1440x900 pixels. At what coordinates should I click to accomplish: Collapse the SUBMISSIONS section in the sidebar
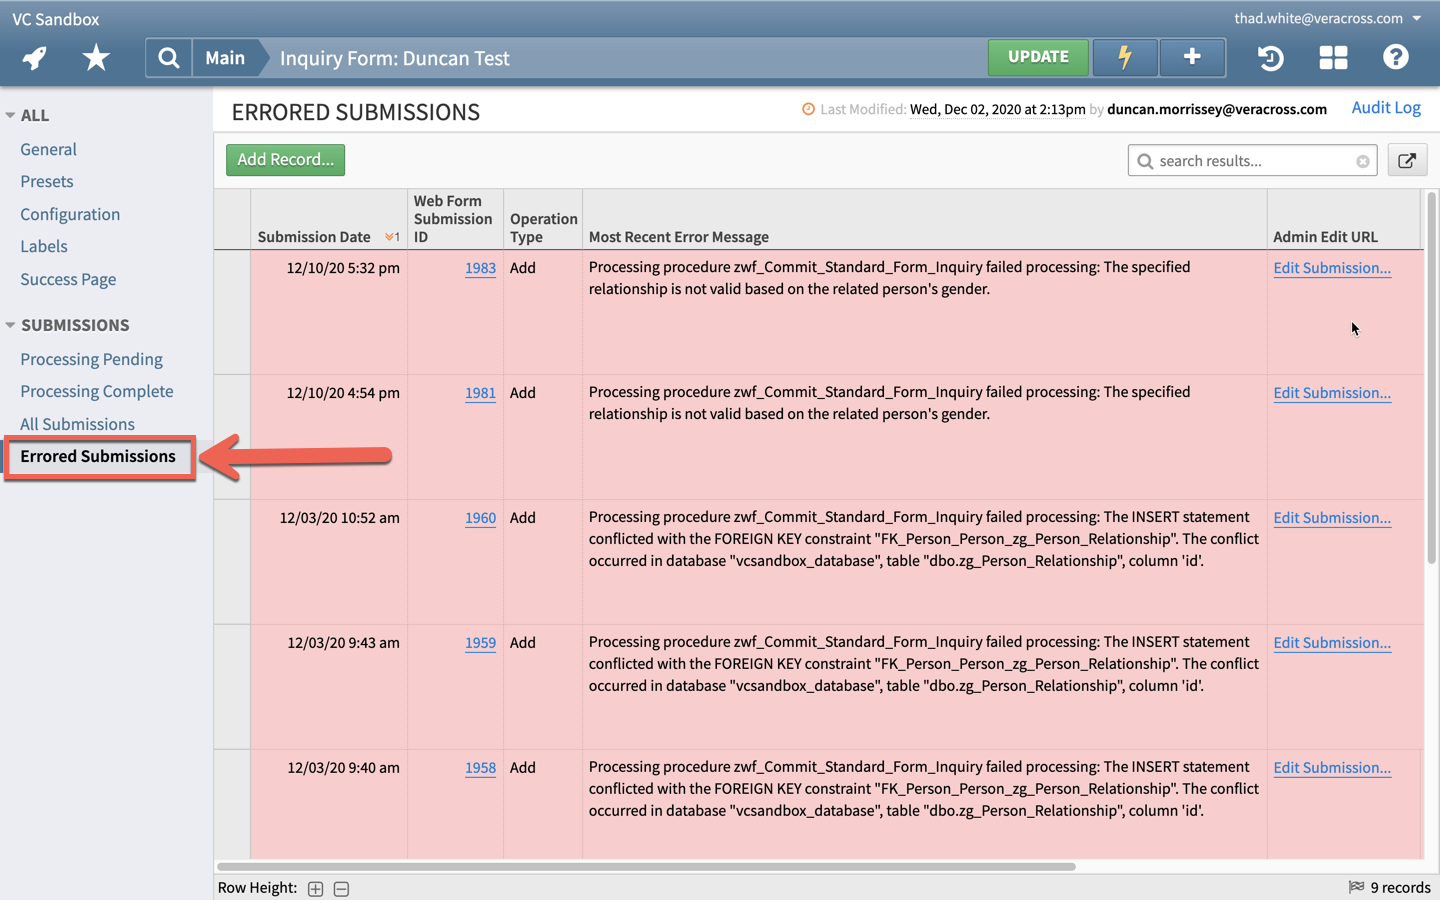click(x=12, y=325)
